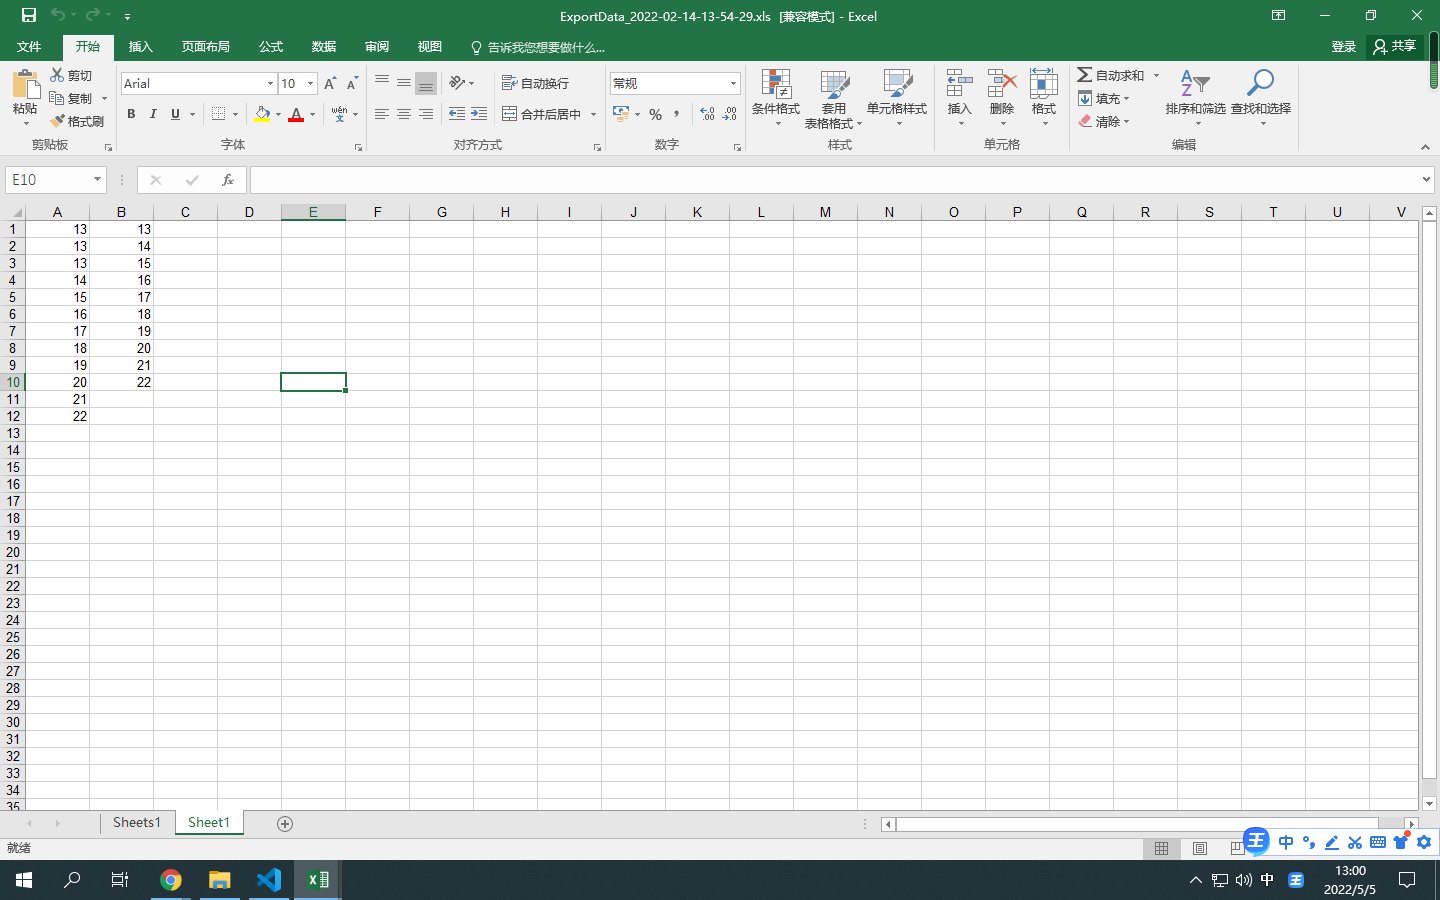Expand the borders dropdown arrow
The width and height of the screenshot is (1440, 900).
(x=235, y=114)
